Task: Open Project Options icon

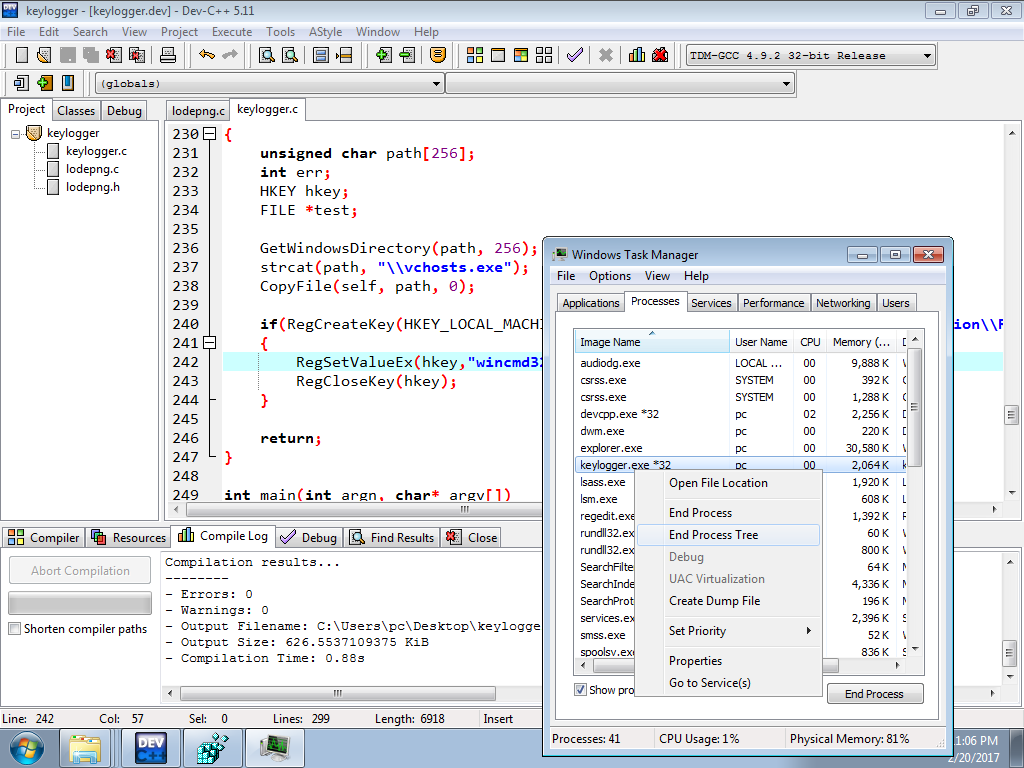Action: click(438, 55)
